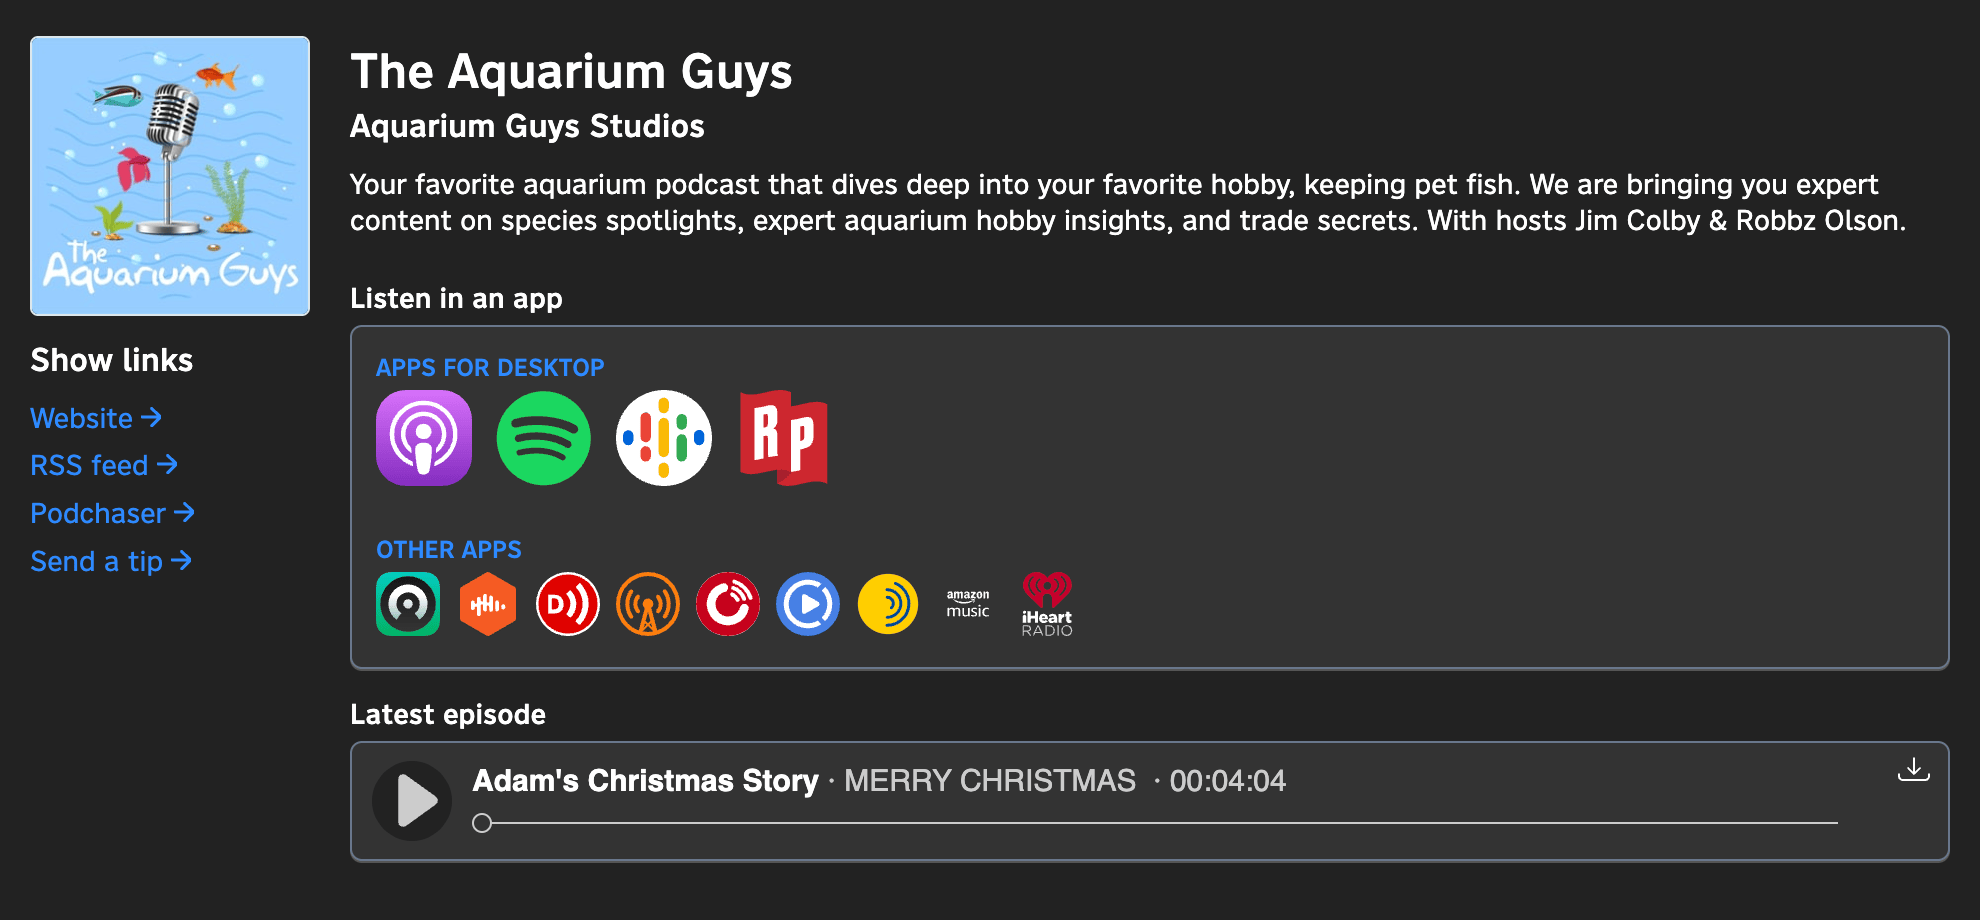Open the Google Podcasts app icon
The width and height of the screenshot is (1980, 920).
point(663,437)
